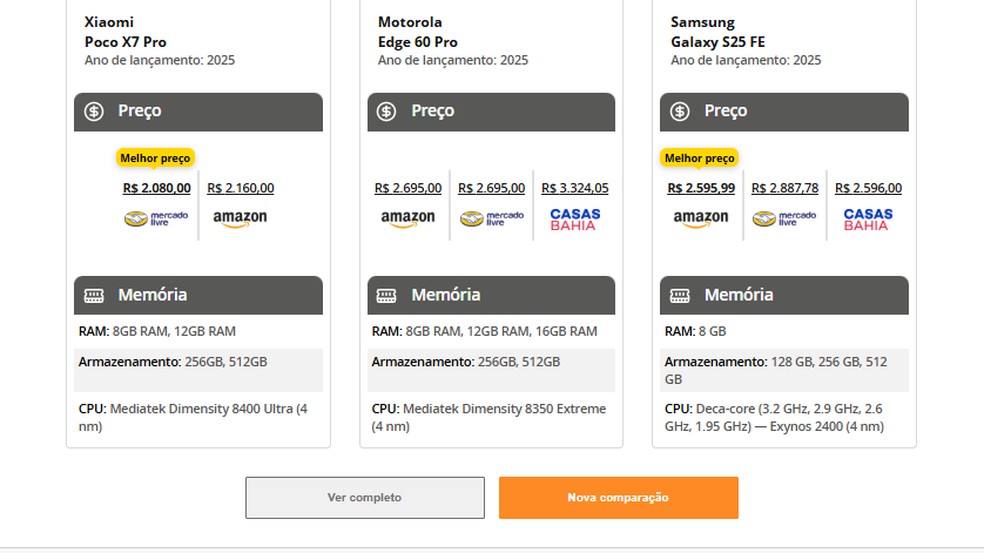The width and height of the screenshot is (984, 553).
Task: Open the R$ 2.887,78 price link
Action: [x=785, y=188]
